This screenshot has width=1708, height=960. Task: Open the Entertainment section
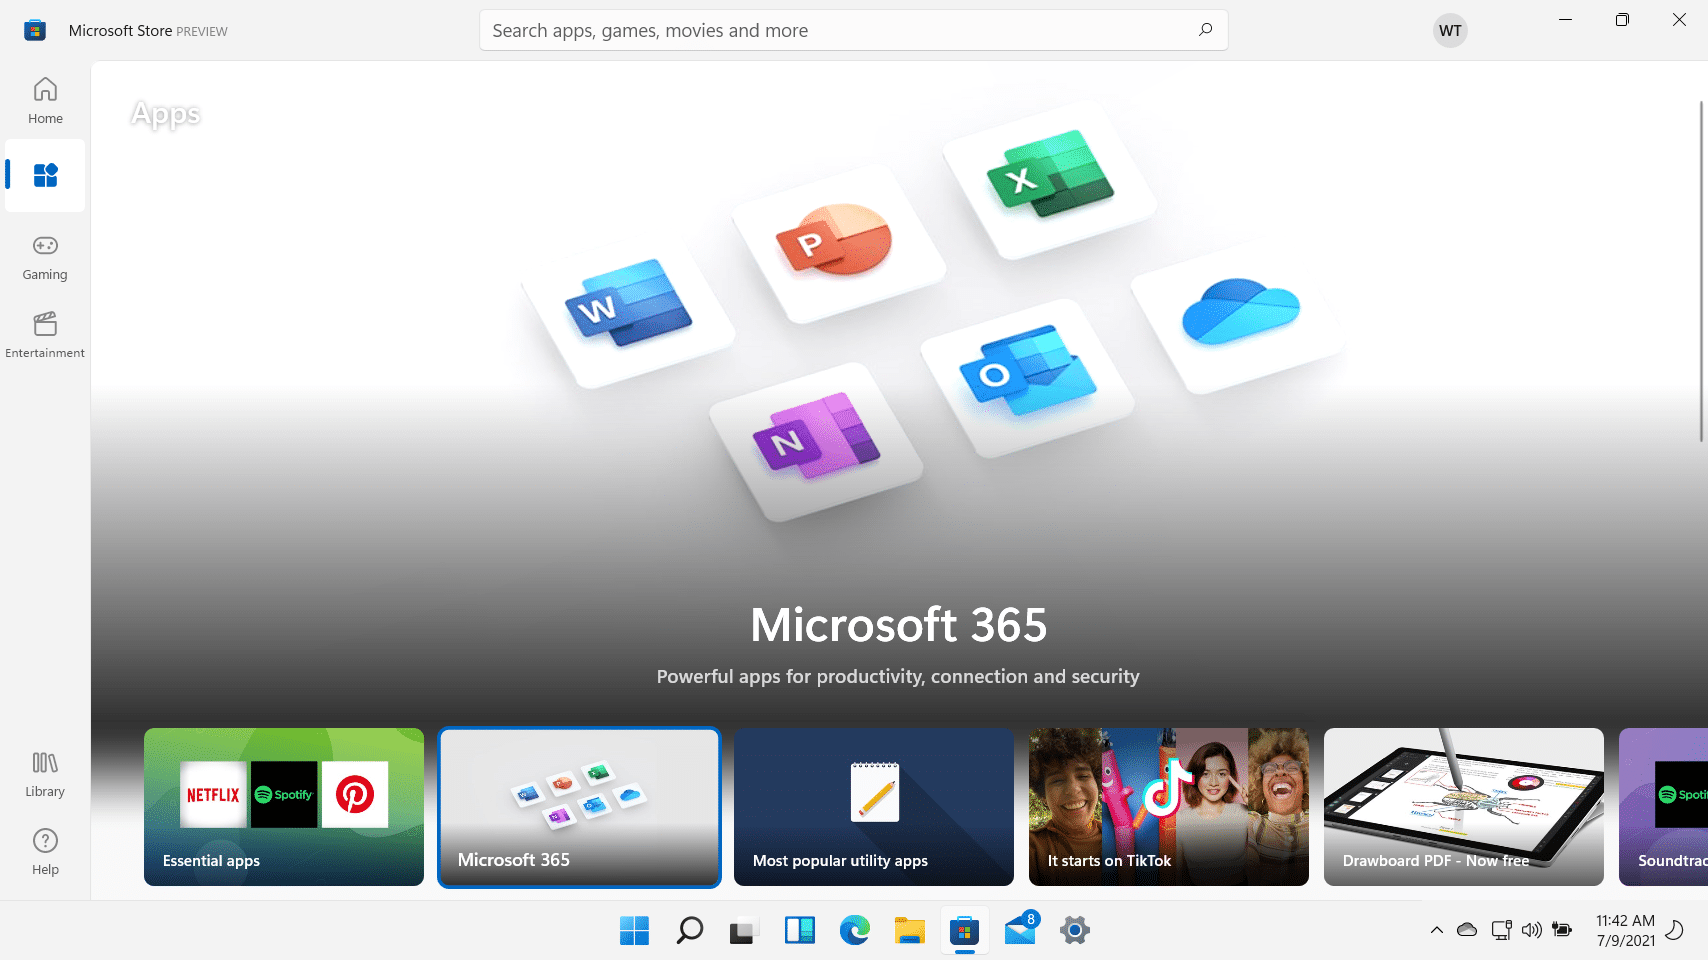[x=45, y=335]
